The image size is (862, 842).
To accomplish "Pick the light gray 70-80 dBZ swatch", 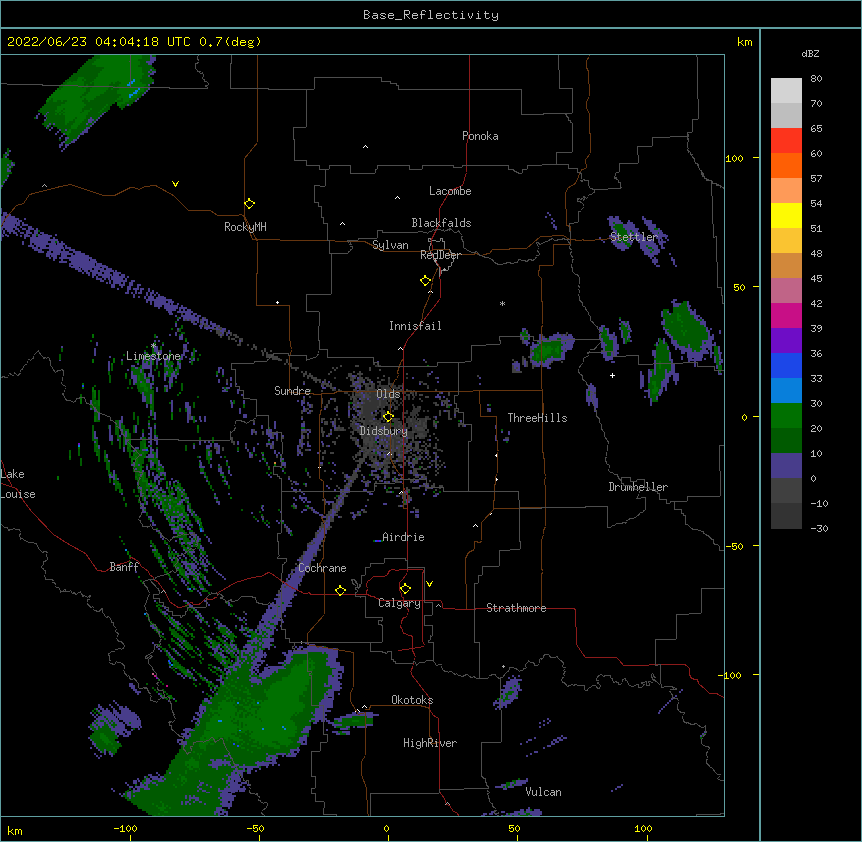I will (786, 90).
